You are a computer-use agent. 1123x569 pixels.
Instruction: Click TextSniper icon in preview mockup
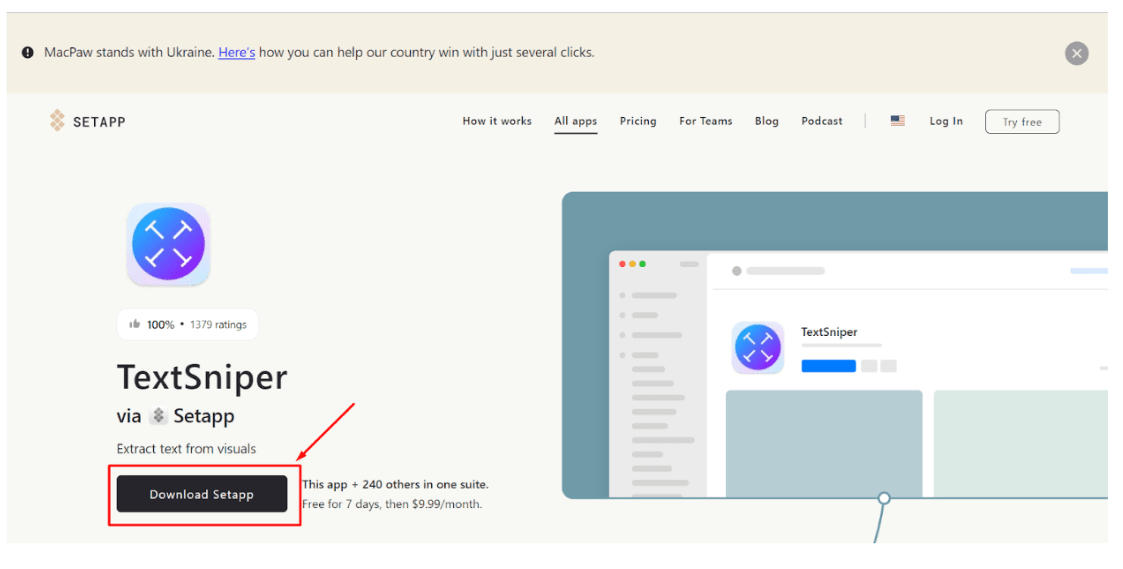point(757,348)
